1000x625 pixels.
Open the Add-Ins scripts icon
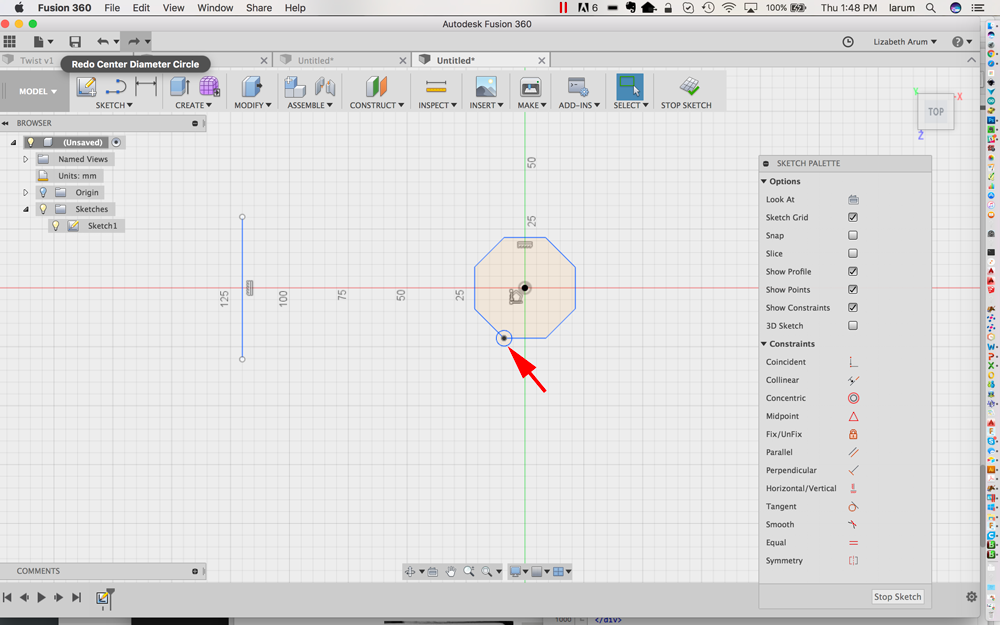578,86
